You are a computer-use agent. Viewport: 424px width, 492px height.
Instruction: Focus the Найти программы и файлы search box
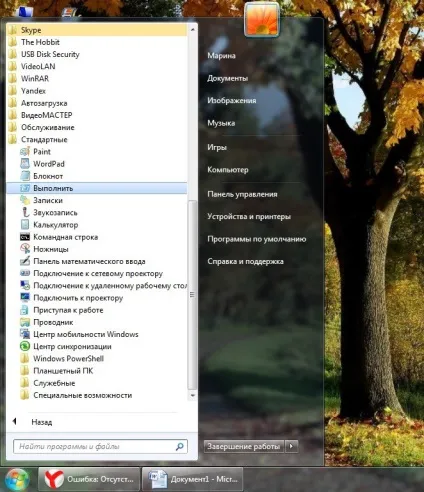click(100, 446)
